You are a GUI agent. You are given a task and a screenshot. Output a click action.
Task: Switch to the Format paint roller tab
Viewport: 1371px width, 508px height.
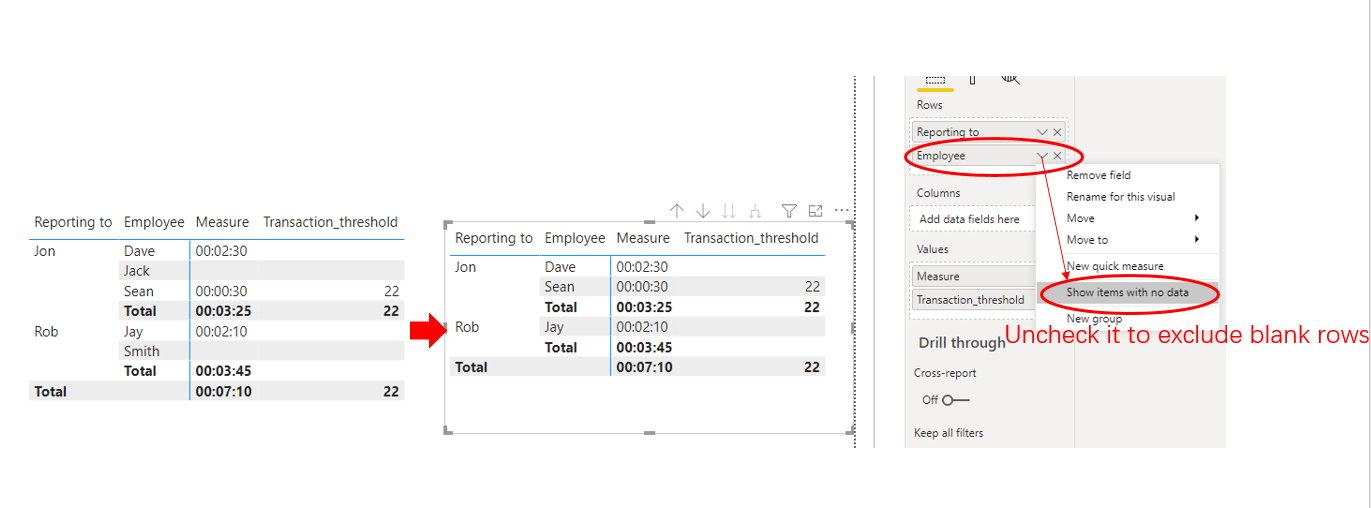[972, 80]
